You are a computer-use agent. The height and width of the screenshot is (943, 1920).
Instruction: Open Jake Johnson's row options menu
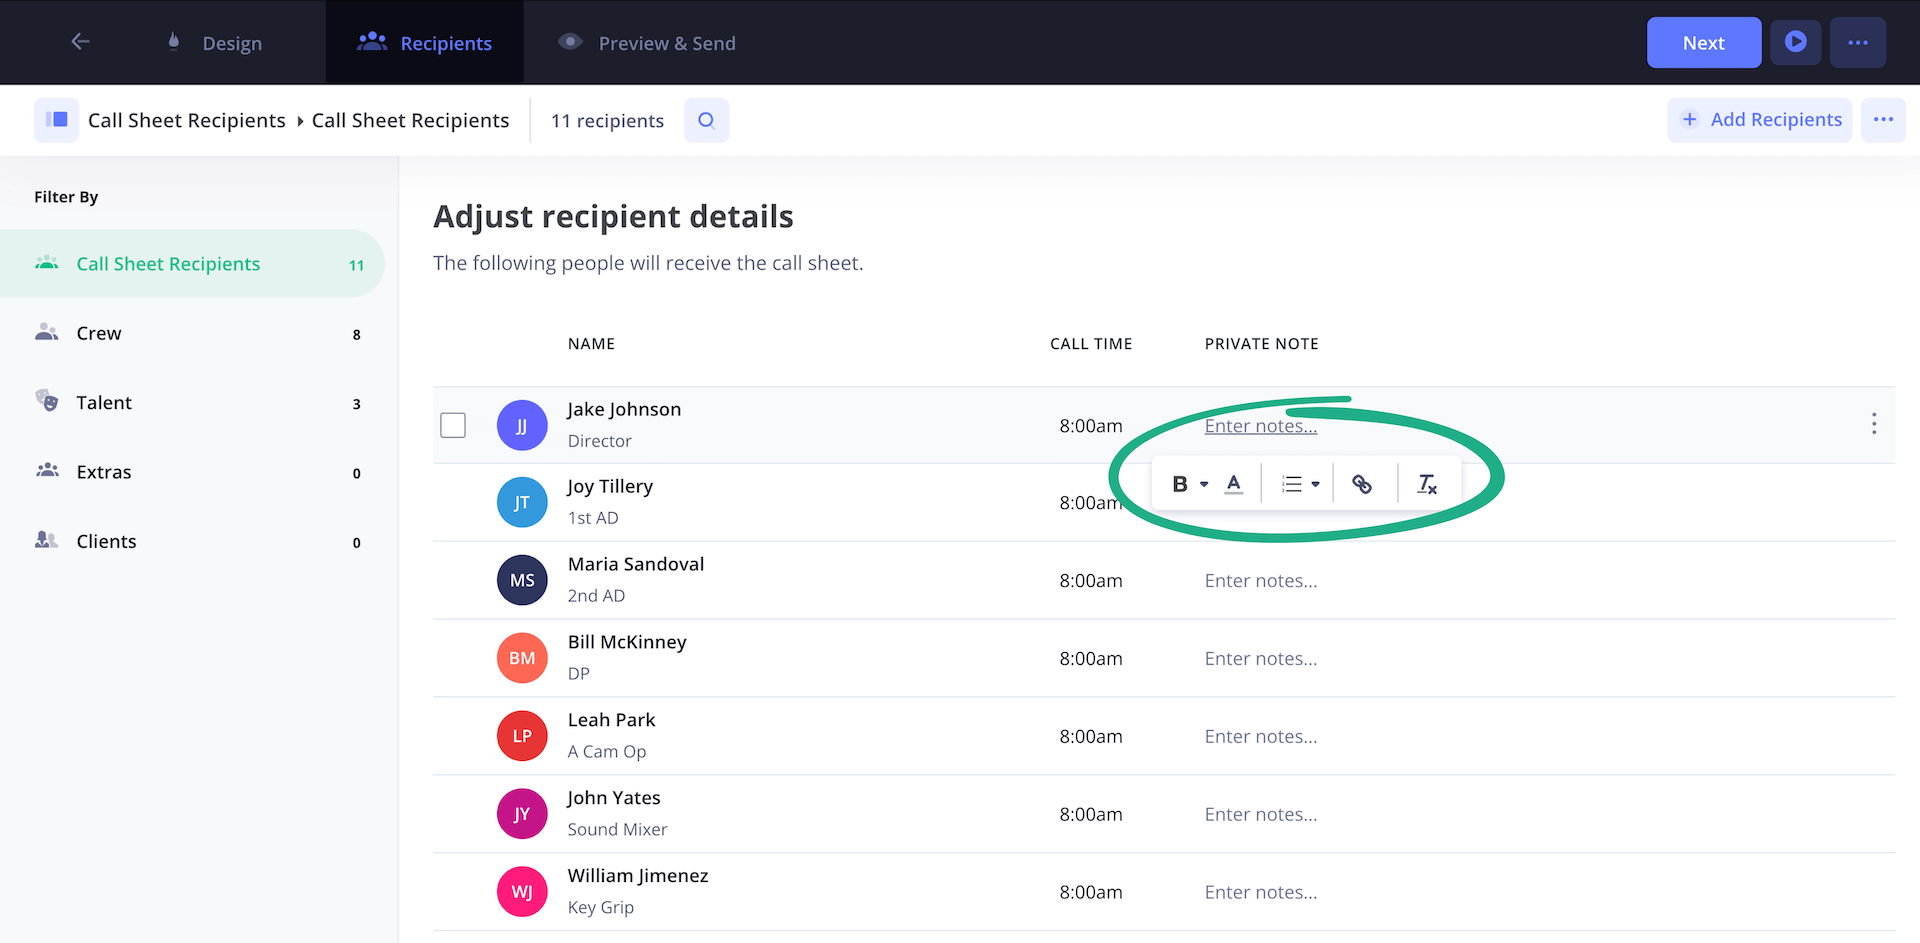tap(1873, 424)
